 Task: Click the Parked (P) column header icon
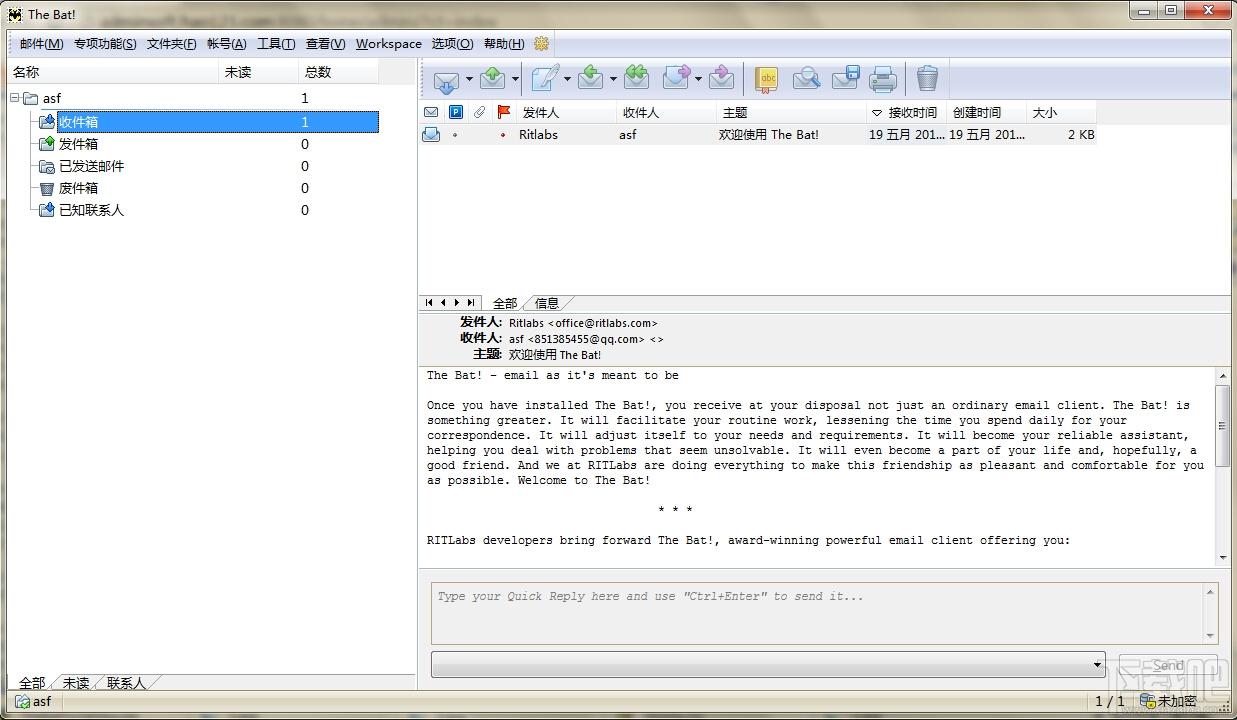click(455, 112)
